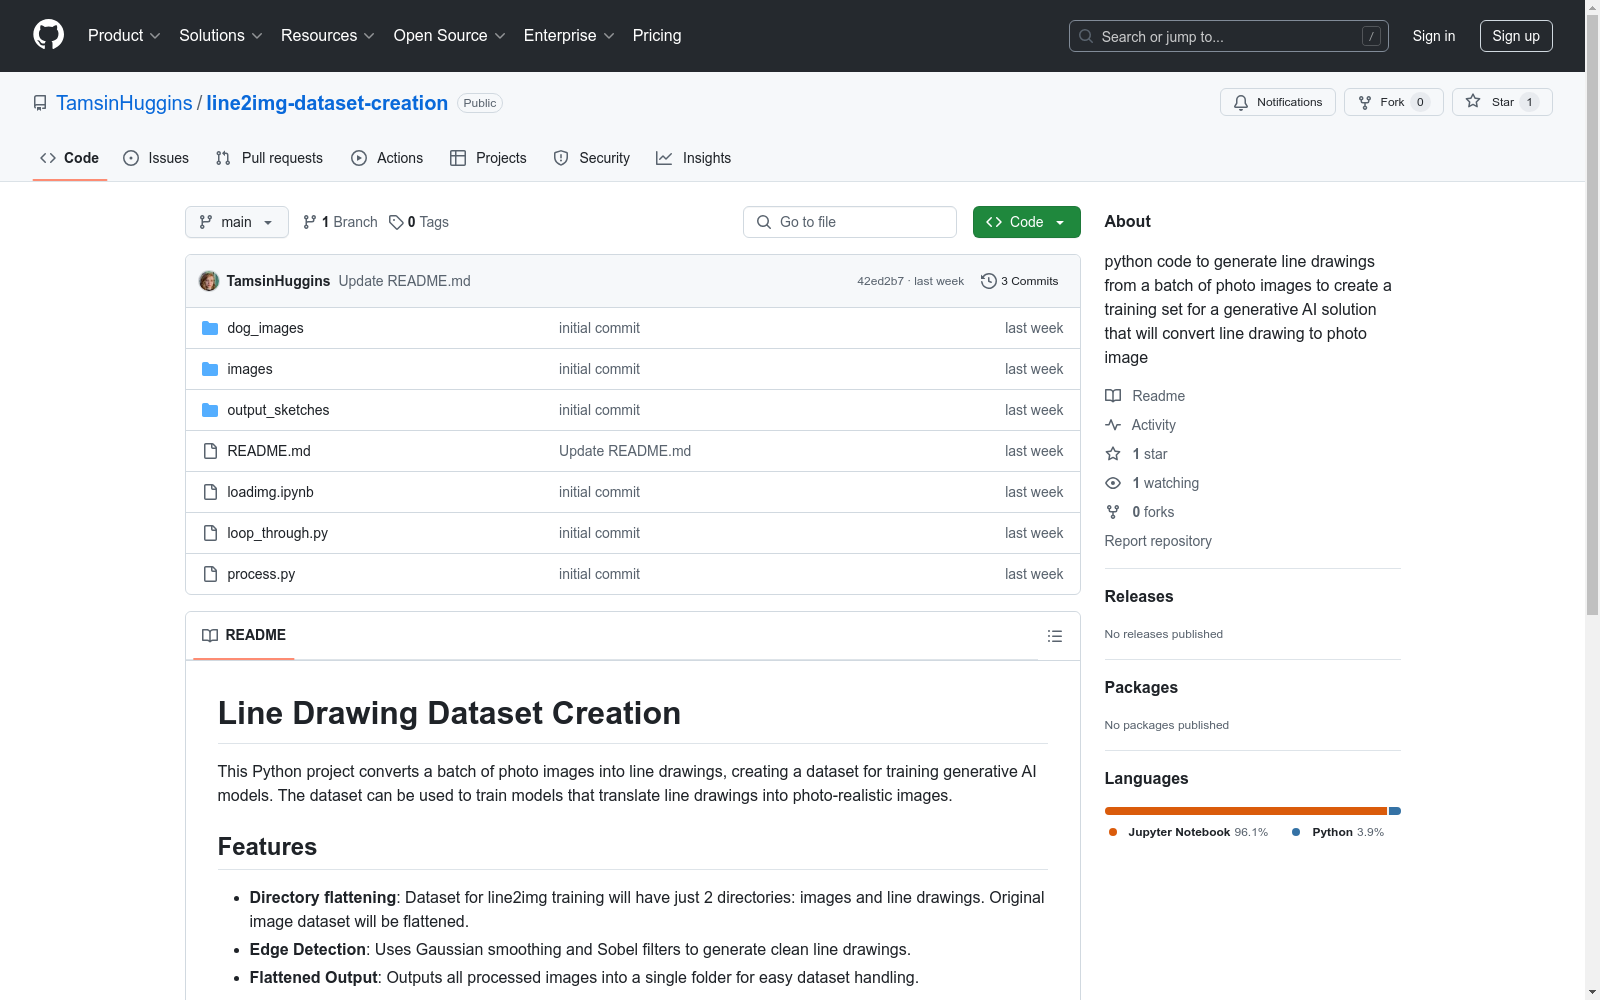Click the Sign up button

coord(1516,36)
